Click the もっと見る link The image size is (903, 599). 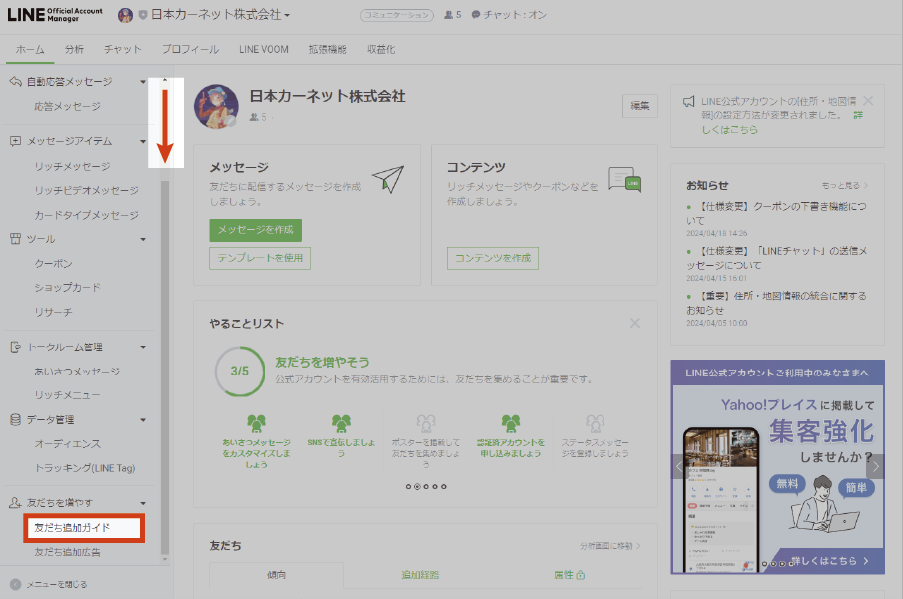click(844, 185)
